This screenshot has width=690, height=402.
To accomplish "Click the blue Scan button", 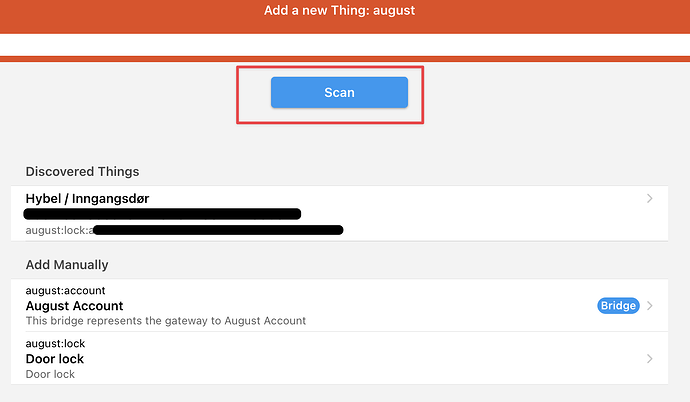I will (339, 92).
